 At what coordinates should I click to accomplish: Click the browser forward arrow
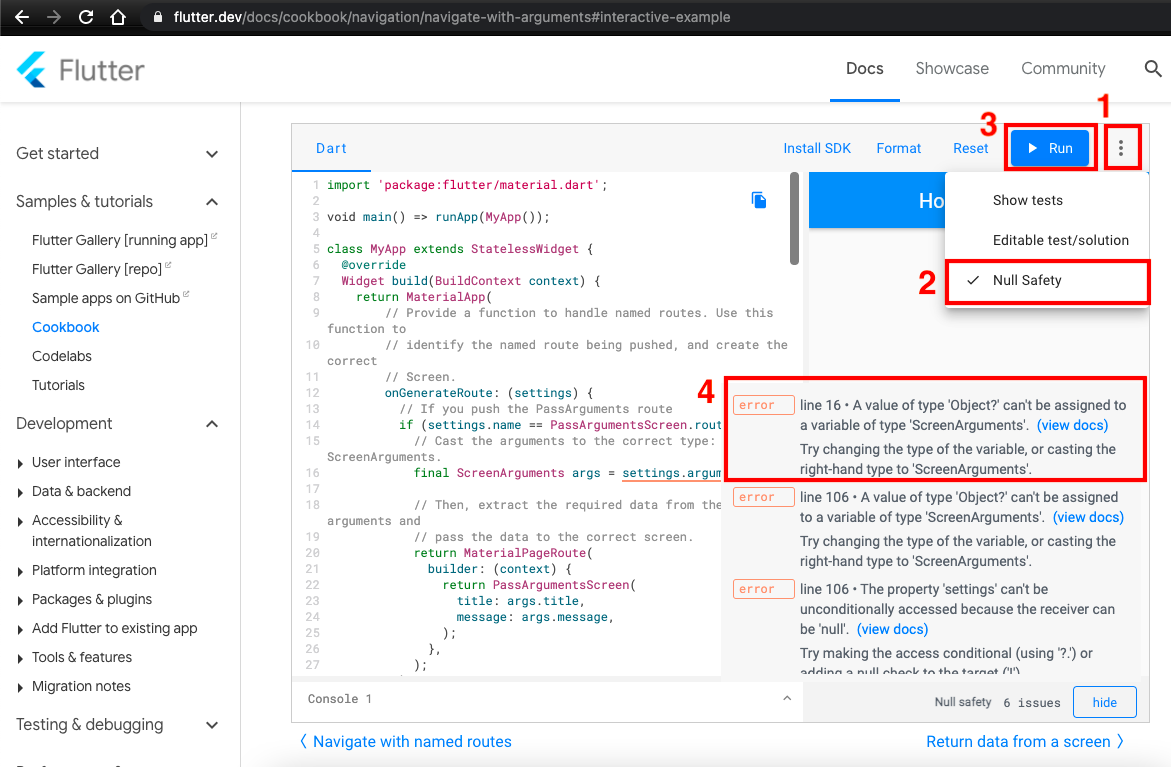pyautogui.click(x=54, y=16)
